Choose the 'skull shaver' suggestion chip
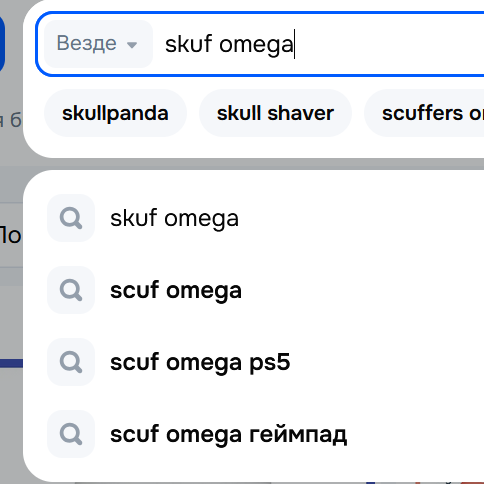This screenshot has height=484, width=484. (275, 113)
